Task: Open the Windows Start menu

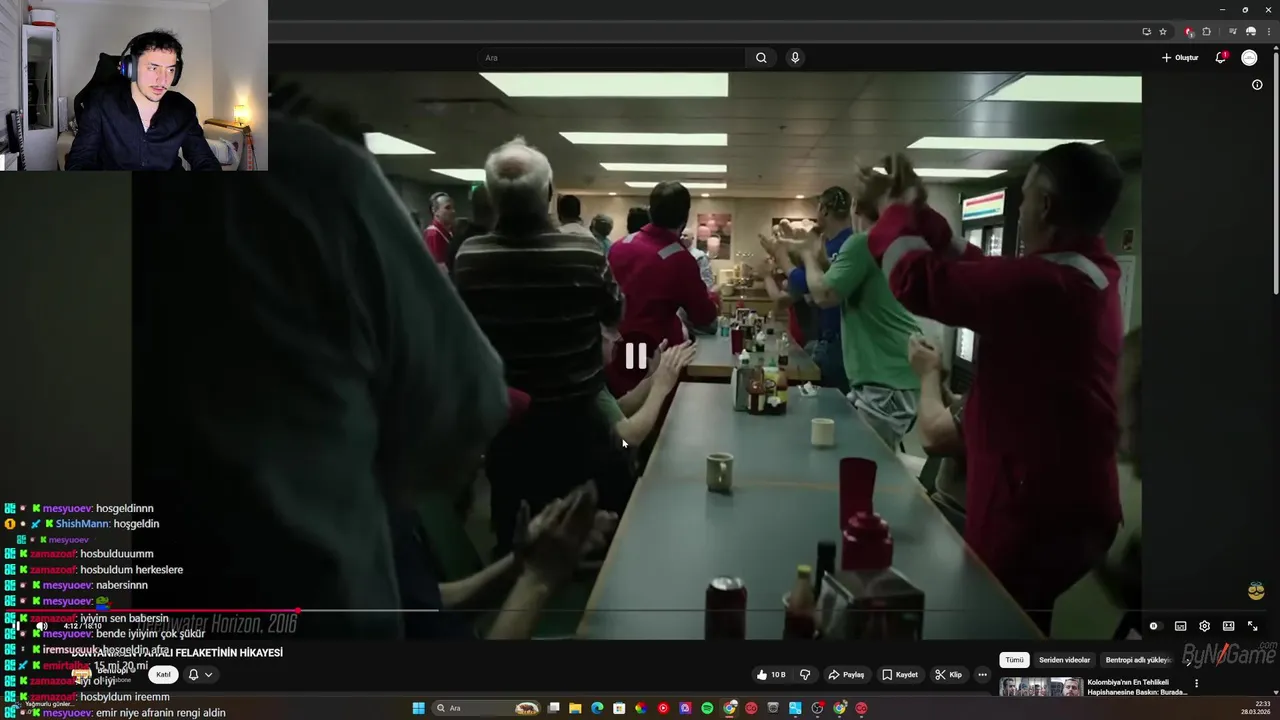Action: (x=418, y=708)
